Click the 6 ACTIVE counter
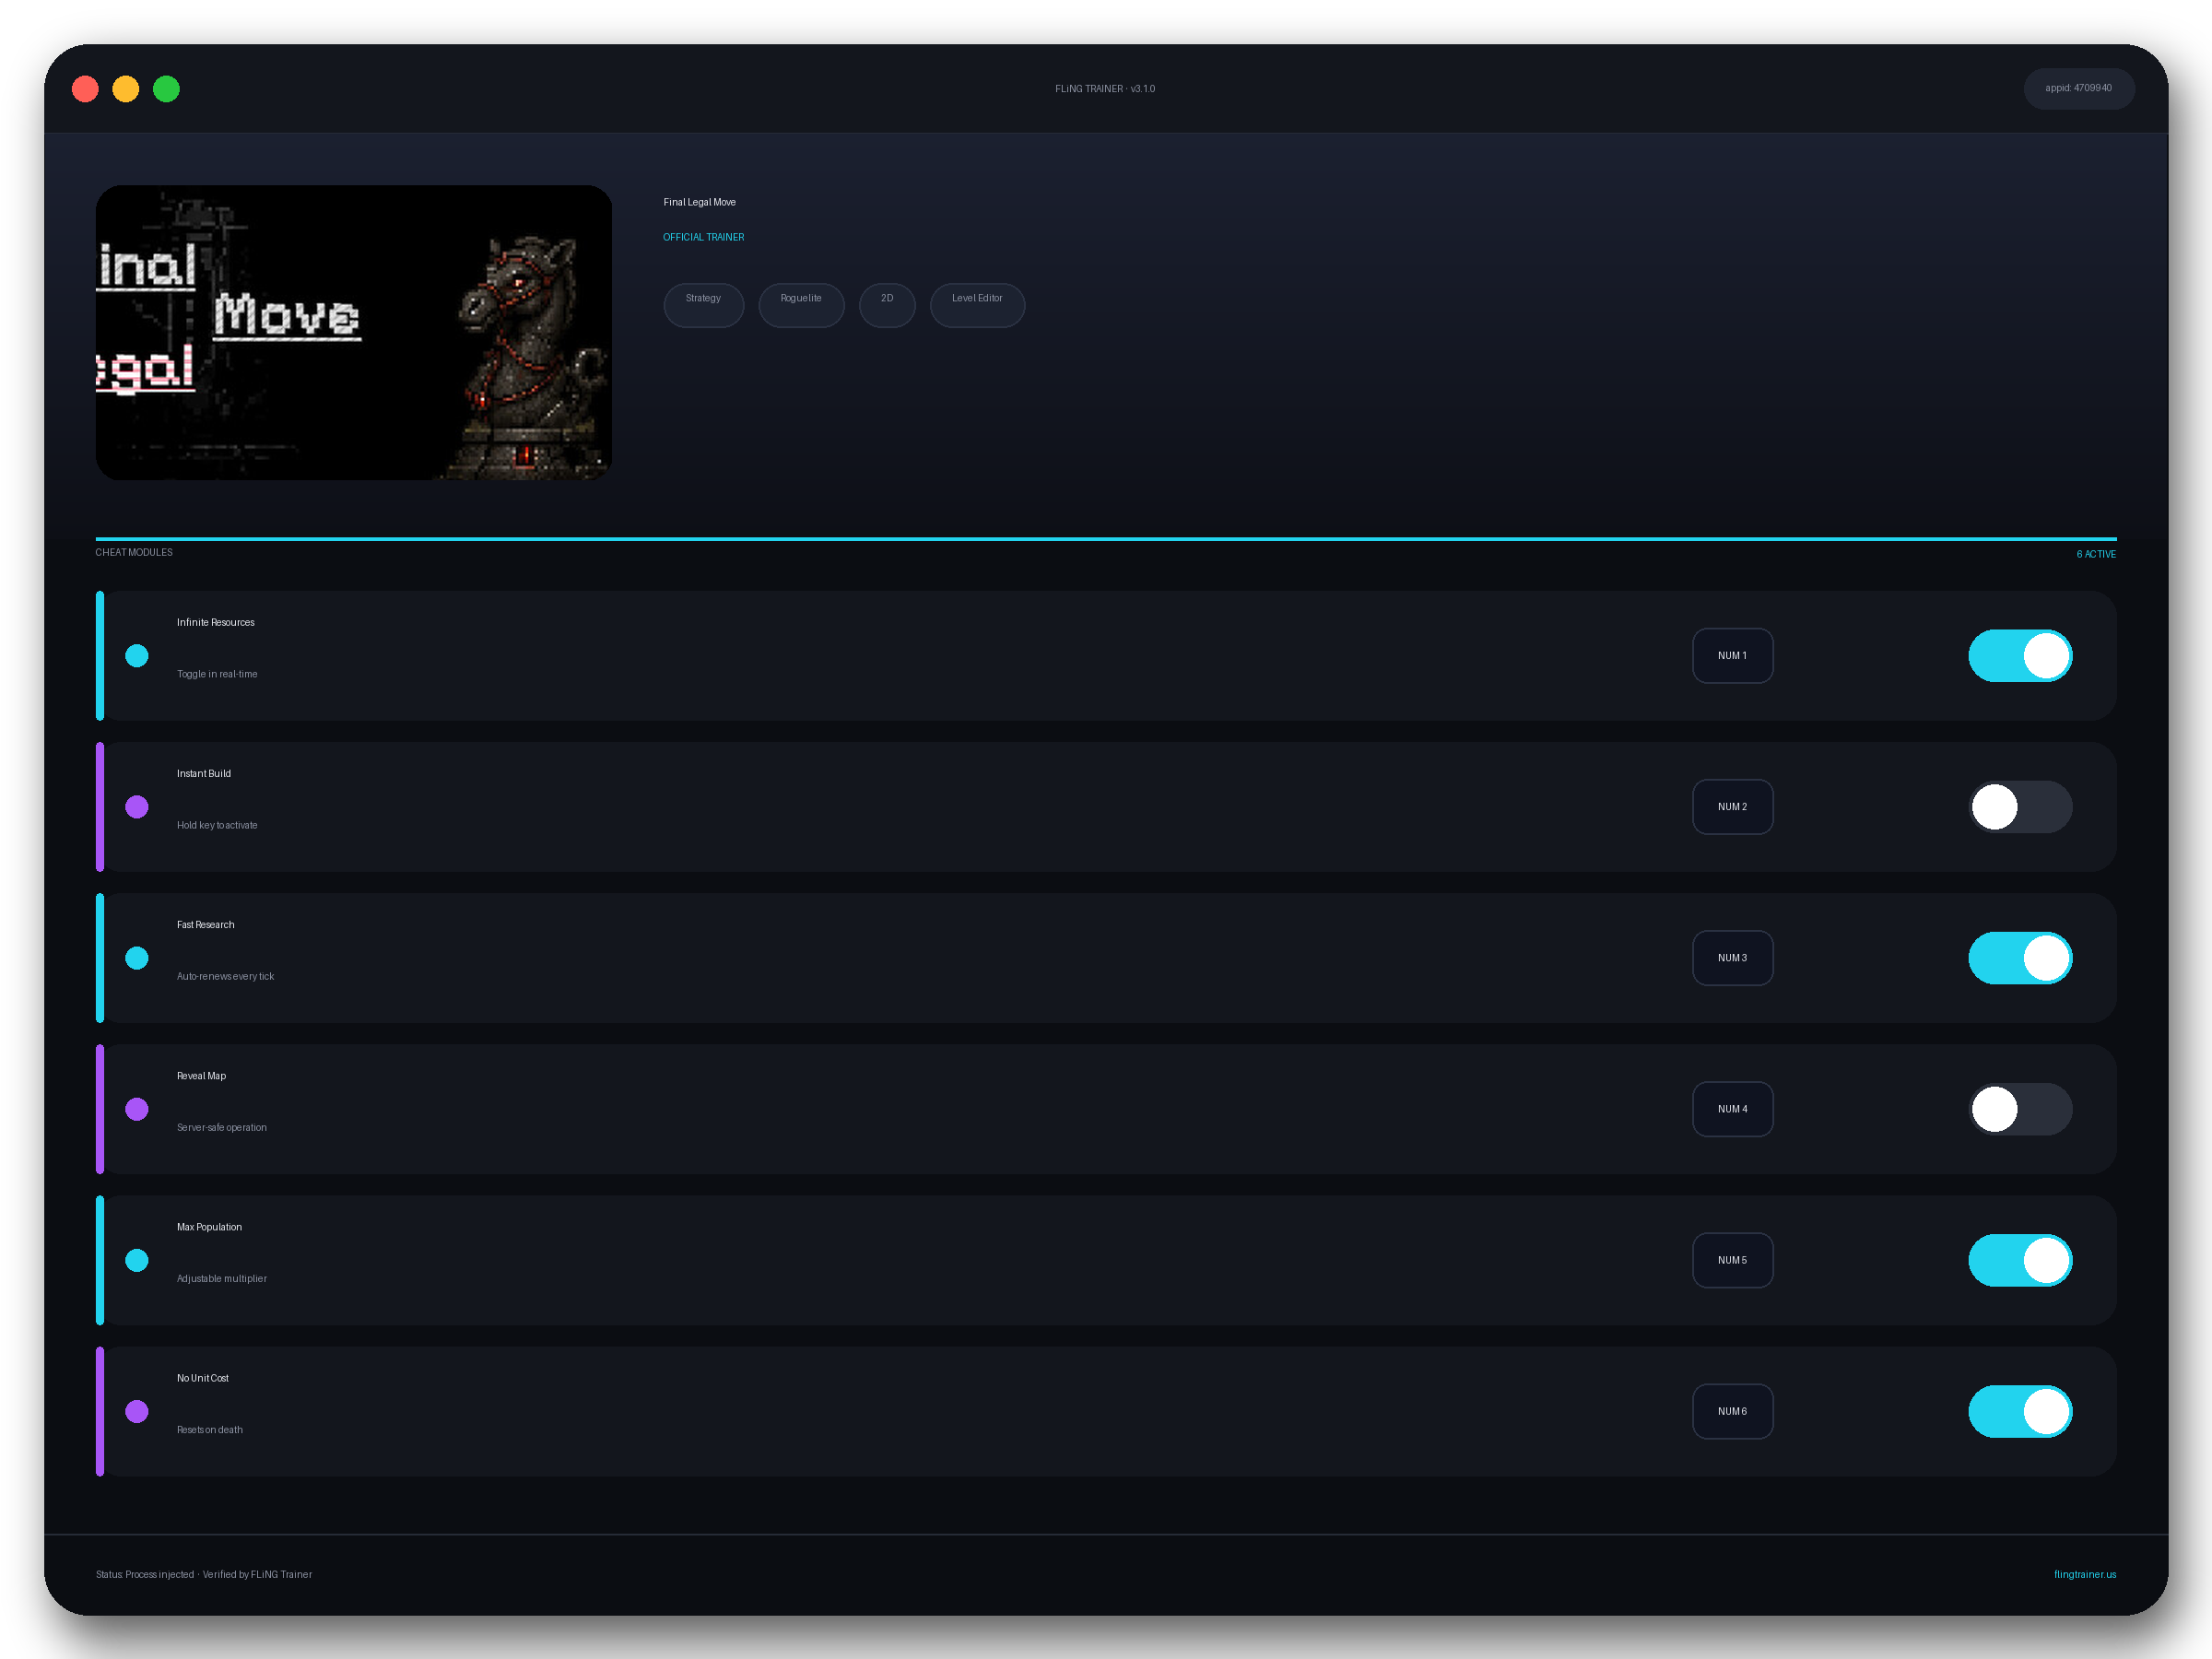The width and height of the screenshot is (2212, 1659). click(2095, 554)
